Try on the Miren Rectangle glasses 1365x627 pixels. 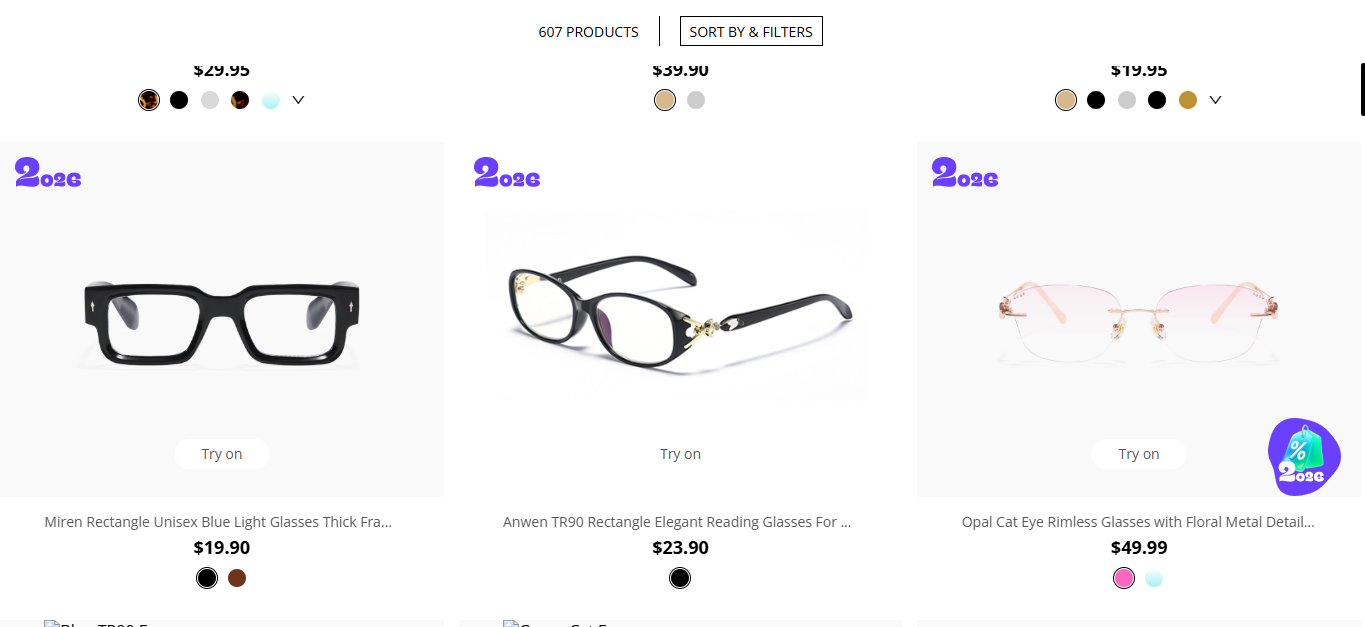221,453
